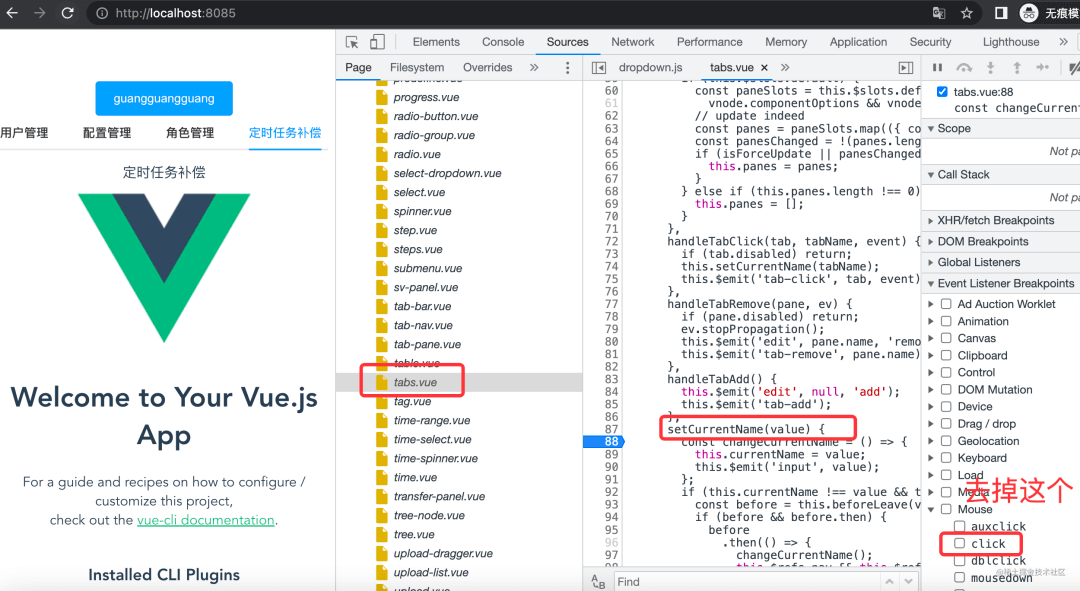Screen dimensions: 1080x591
Task: Step into next function call icon
Action: [x=990, y=68]
